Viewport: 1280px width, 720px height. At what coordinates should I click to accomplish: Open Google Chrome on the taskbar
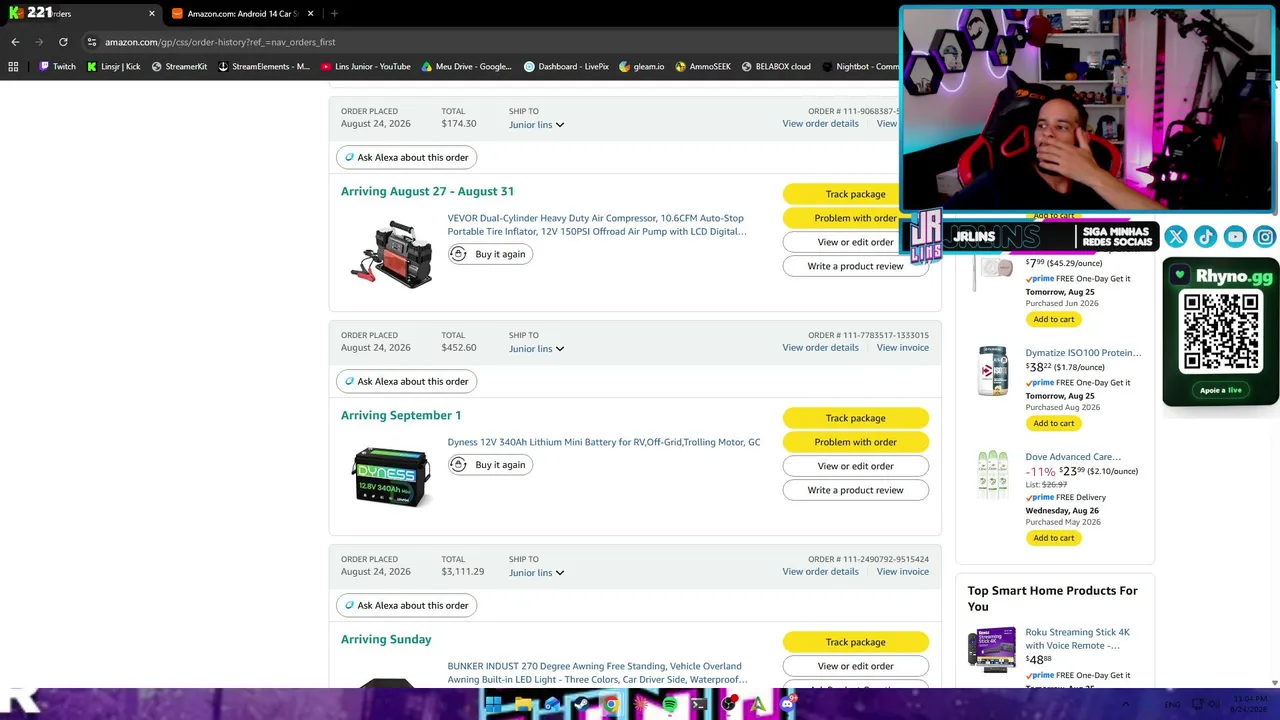(x=611, y=705)
